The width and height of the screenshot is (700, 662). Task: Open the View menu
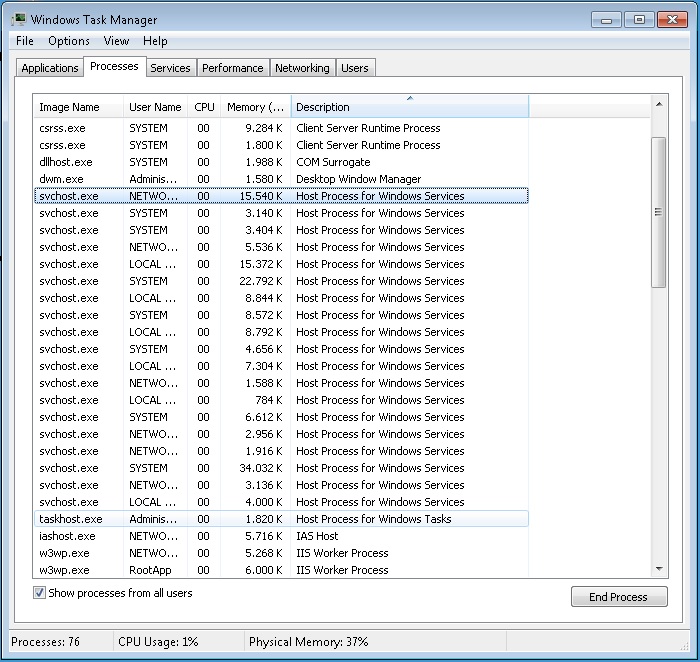[116, 41]
